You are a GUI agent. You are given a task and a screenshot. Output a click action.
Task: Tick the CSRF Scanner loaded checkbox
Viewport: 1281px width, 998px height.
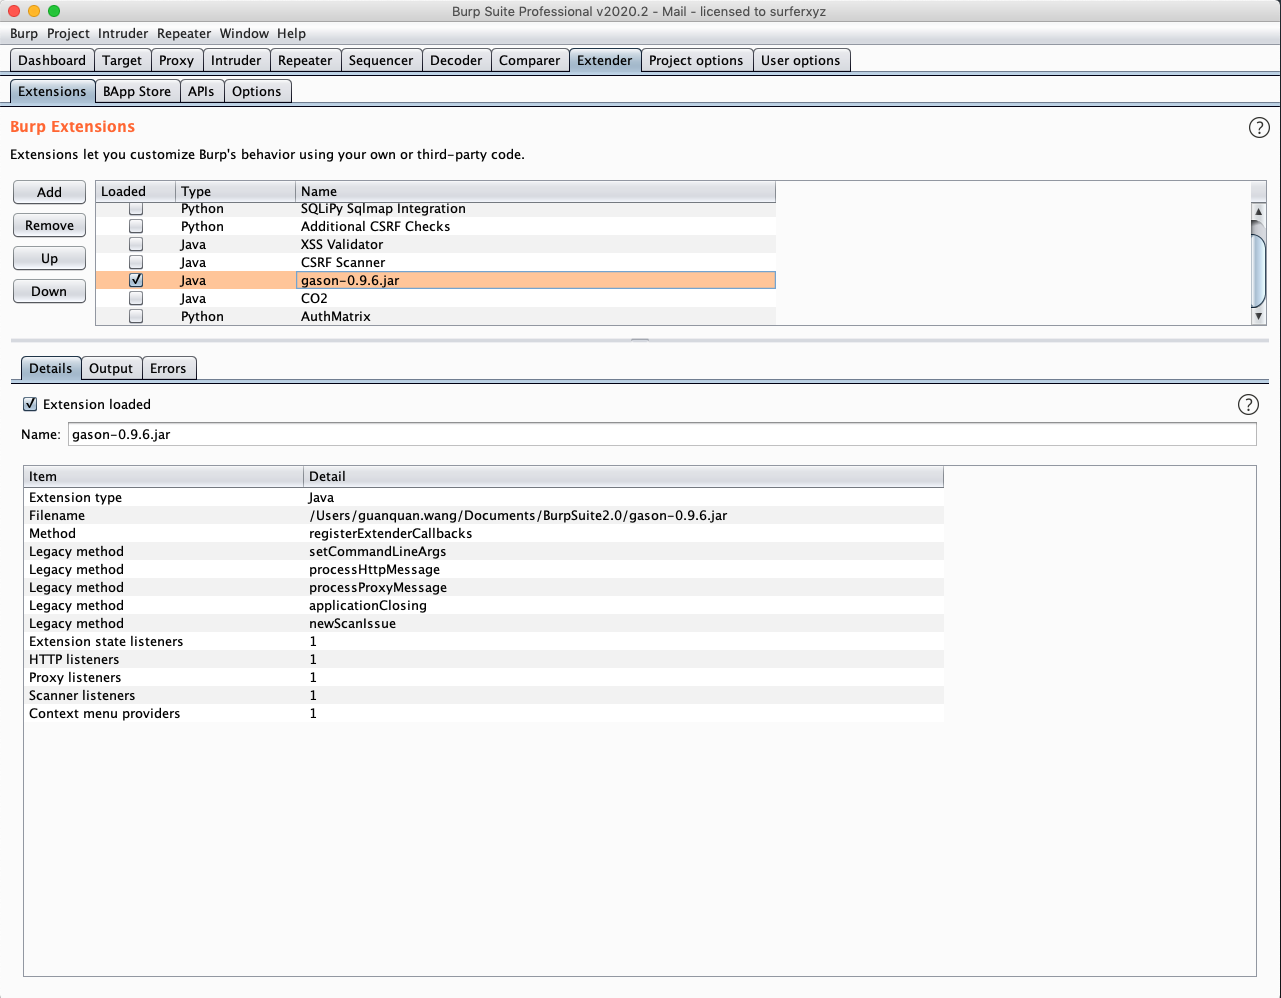tap(136, 263)
